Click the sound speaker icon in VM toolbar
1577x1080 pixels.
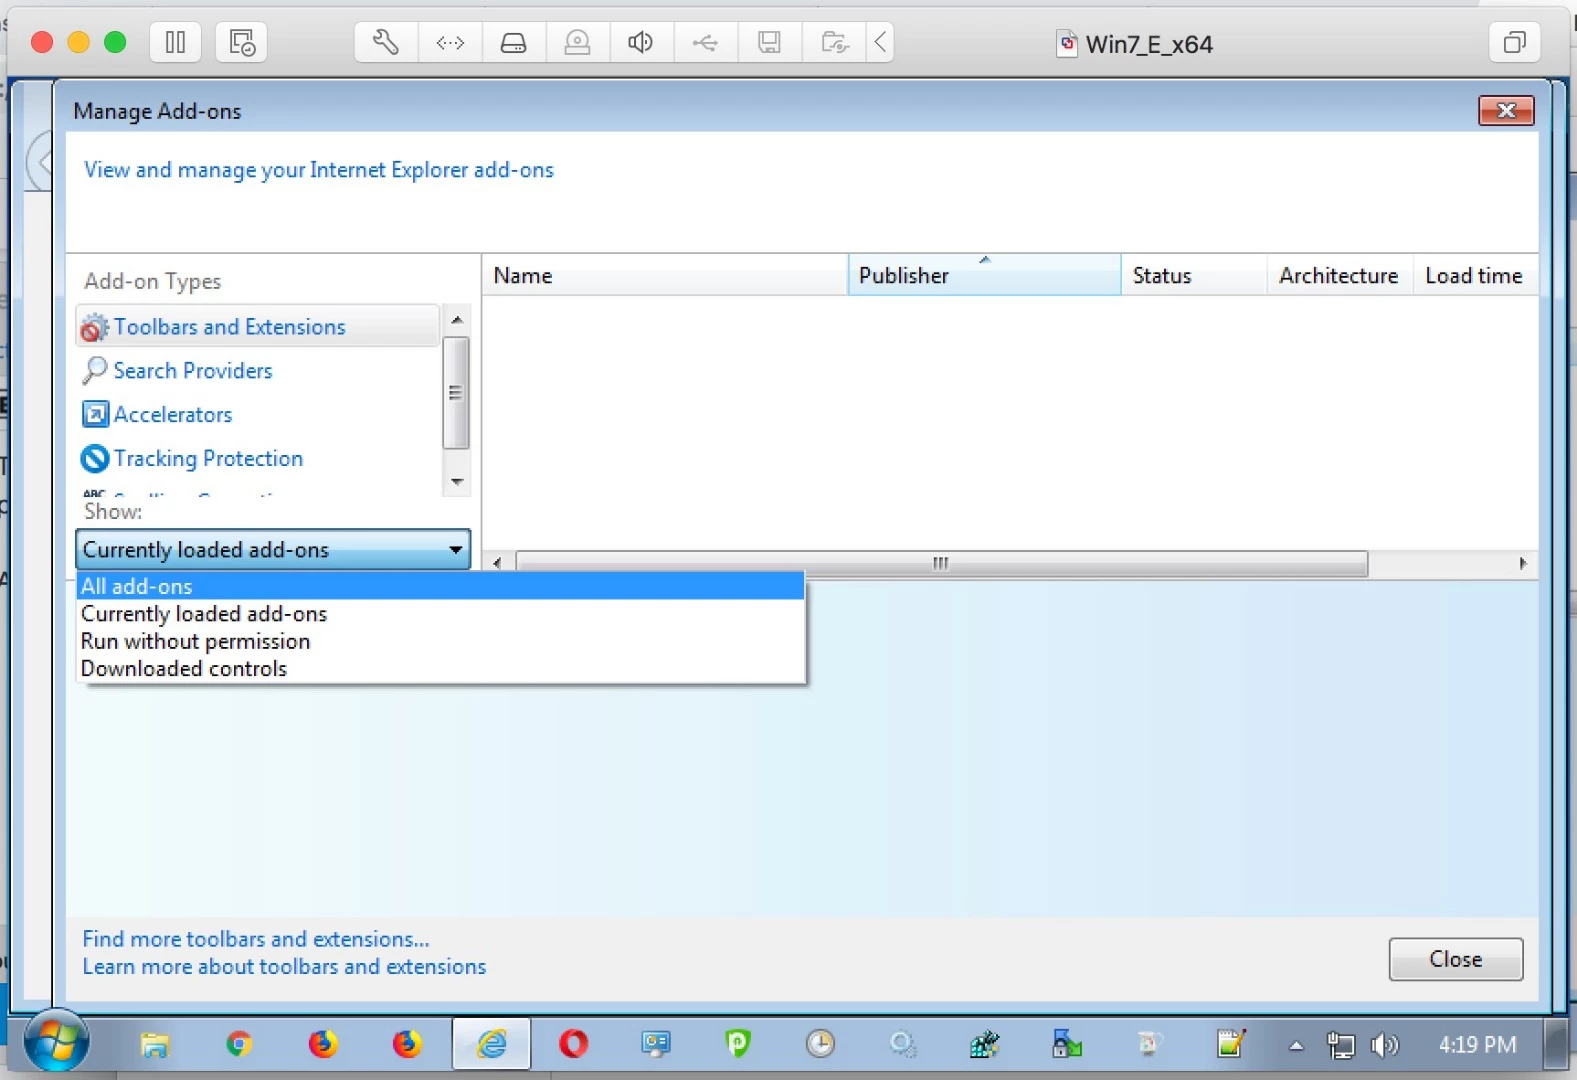pyautogui.click(x=641, y=42)
